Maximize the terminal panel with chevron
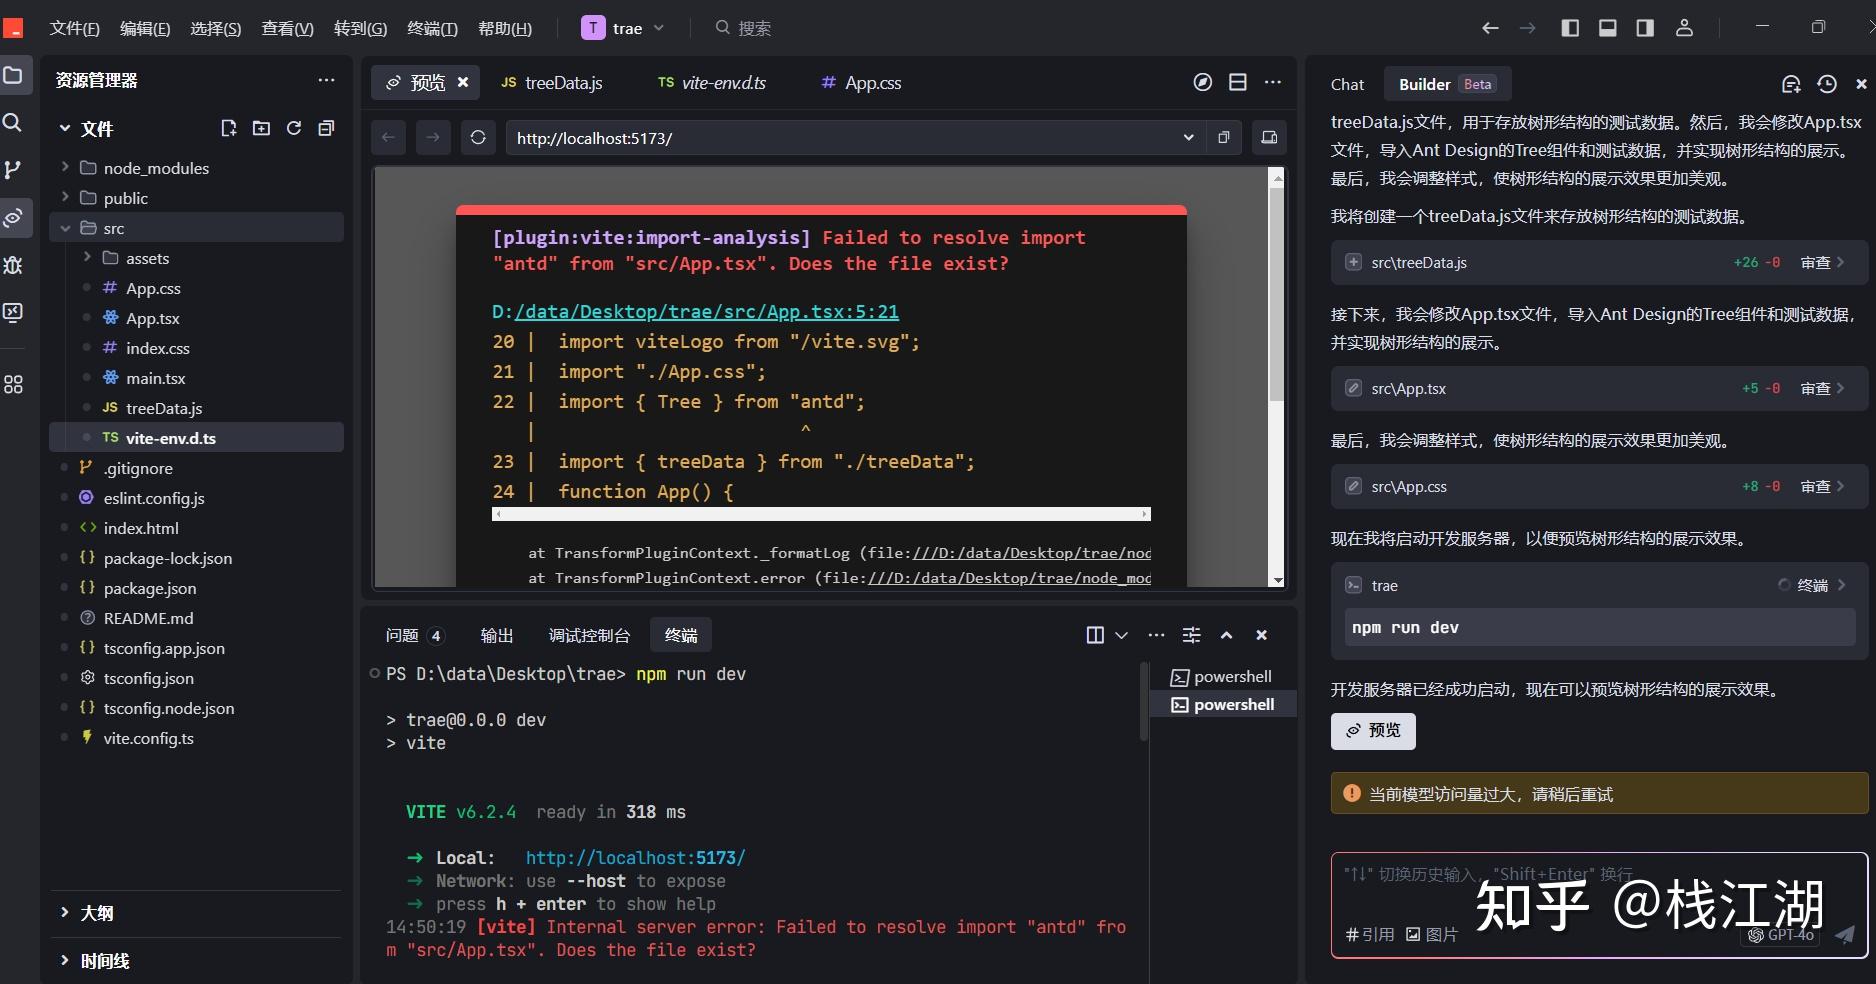The height and width of the screenshot is (984, 1876). (x=1227, y=635)
